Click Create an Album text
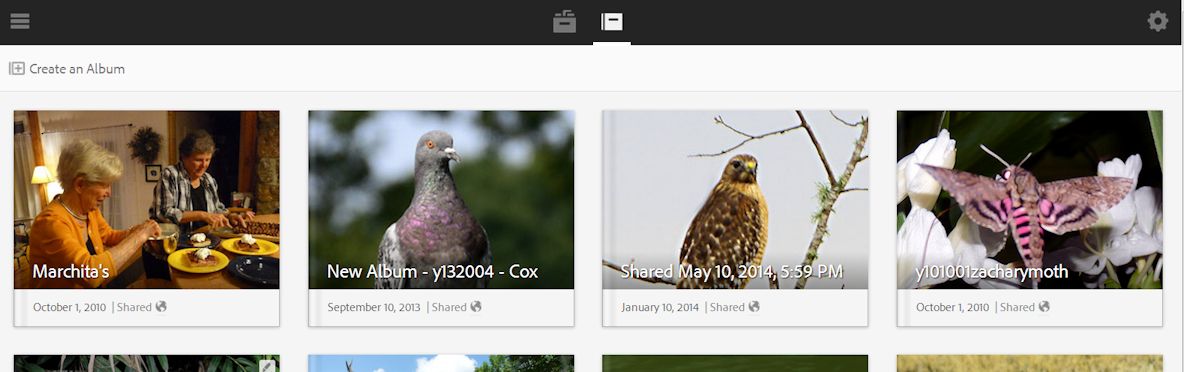The width and height of the screenshot is (1184, 372). 77,69
